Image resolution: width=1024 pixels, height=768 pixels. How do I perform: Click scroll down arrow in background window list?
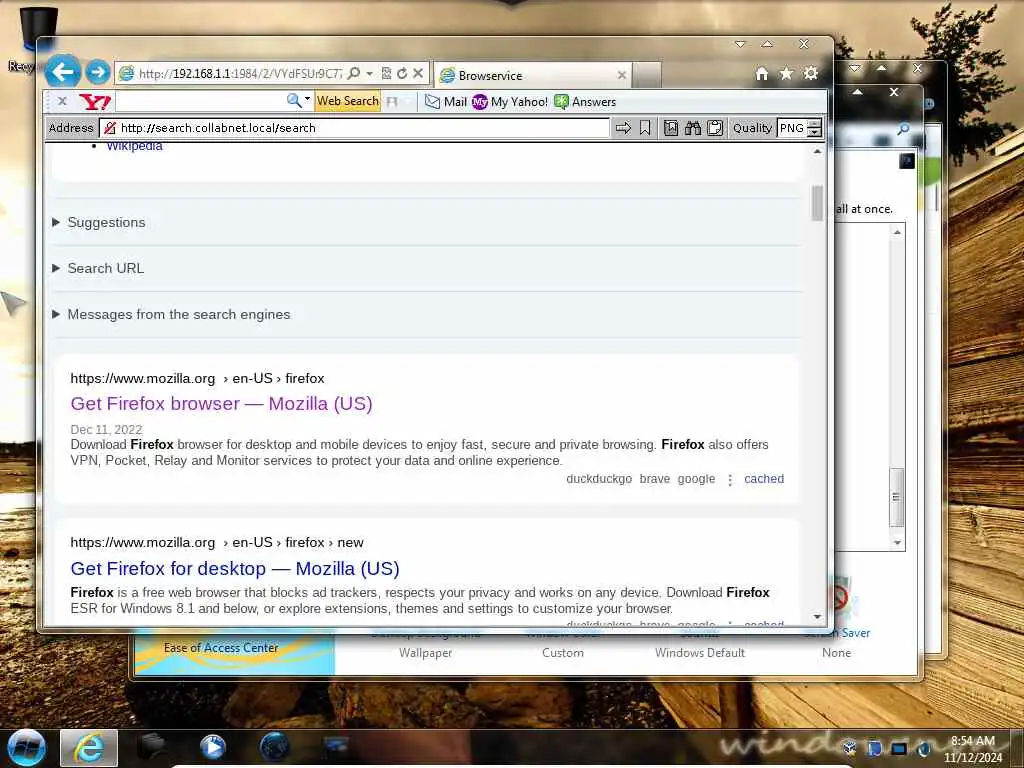point(897,543)
